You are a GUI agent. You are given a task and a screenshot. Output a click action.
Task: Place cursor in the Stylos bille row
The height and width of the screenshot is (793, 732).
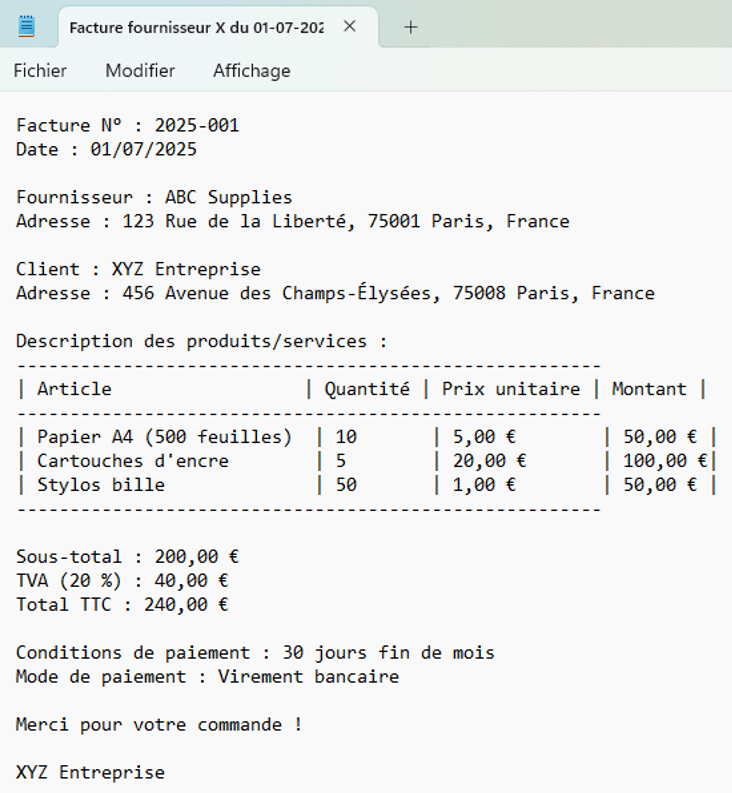point(100,485)
